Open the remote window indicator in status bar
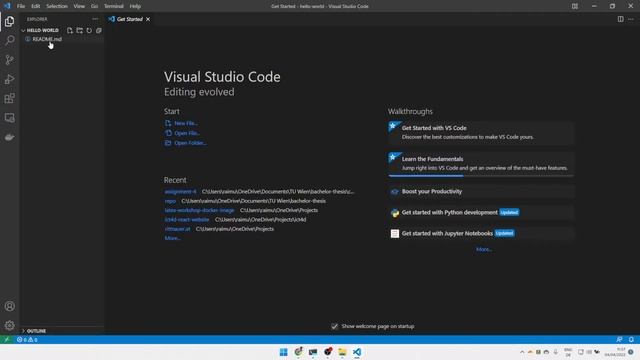Viewport: 640px width, 360px height. (7, 340)
